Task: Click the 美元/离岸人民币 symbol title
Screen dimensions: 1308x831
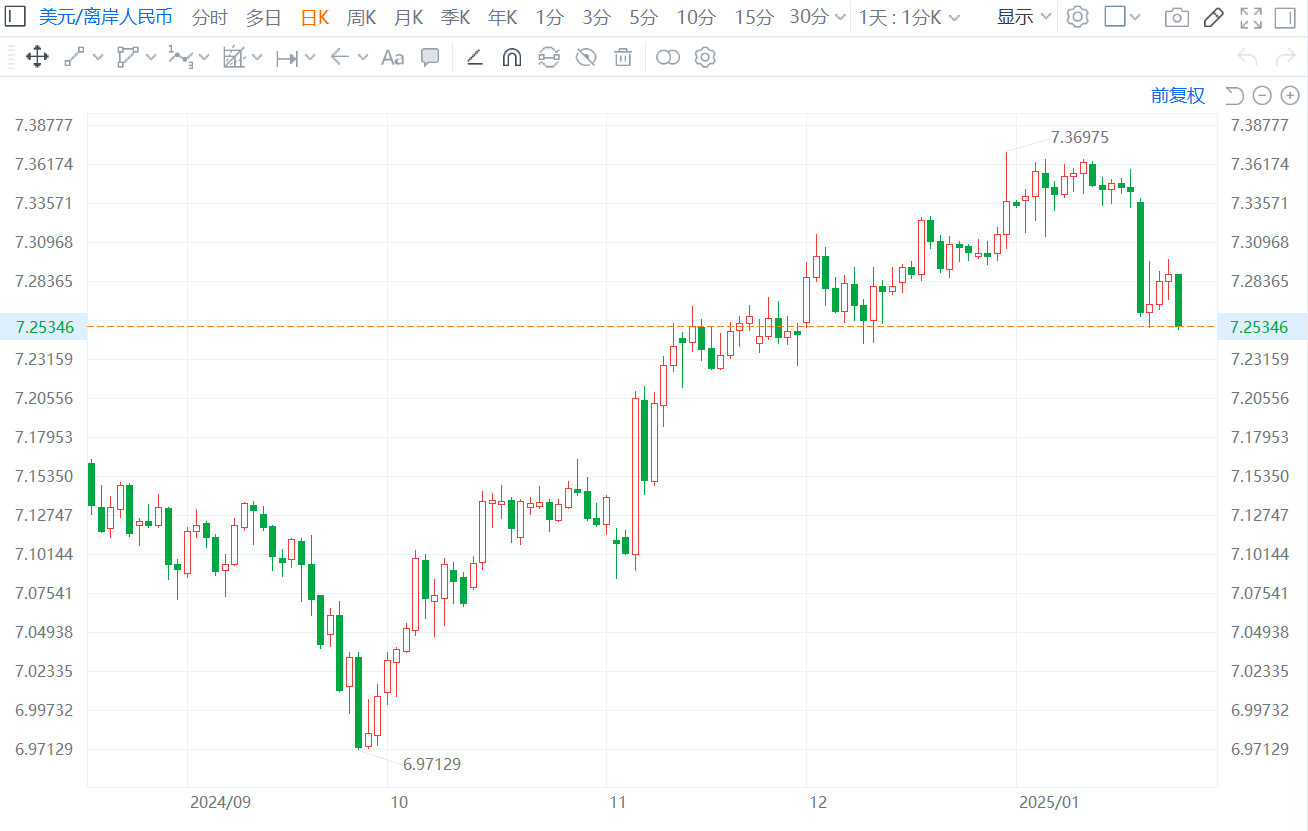Action: click(x=105, y=17)
